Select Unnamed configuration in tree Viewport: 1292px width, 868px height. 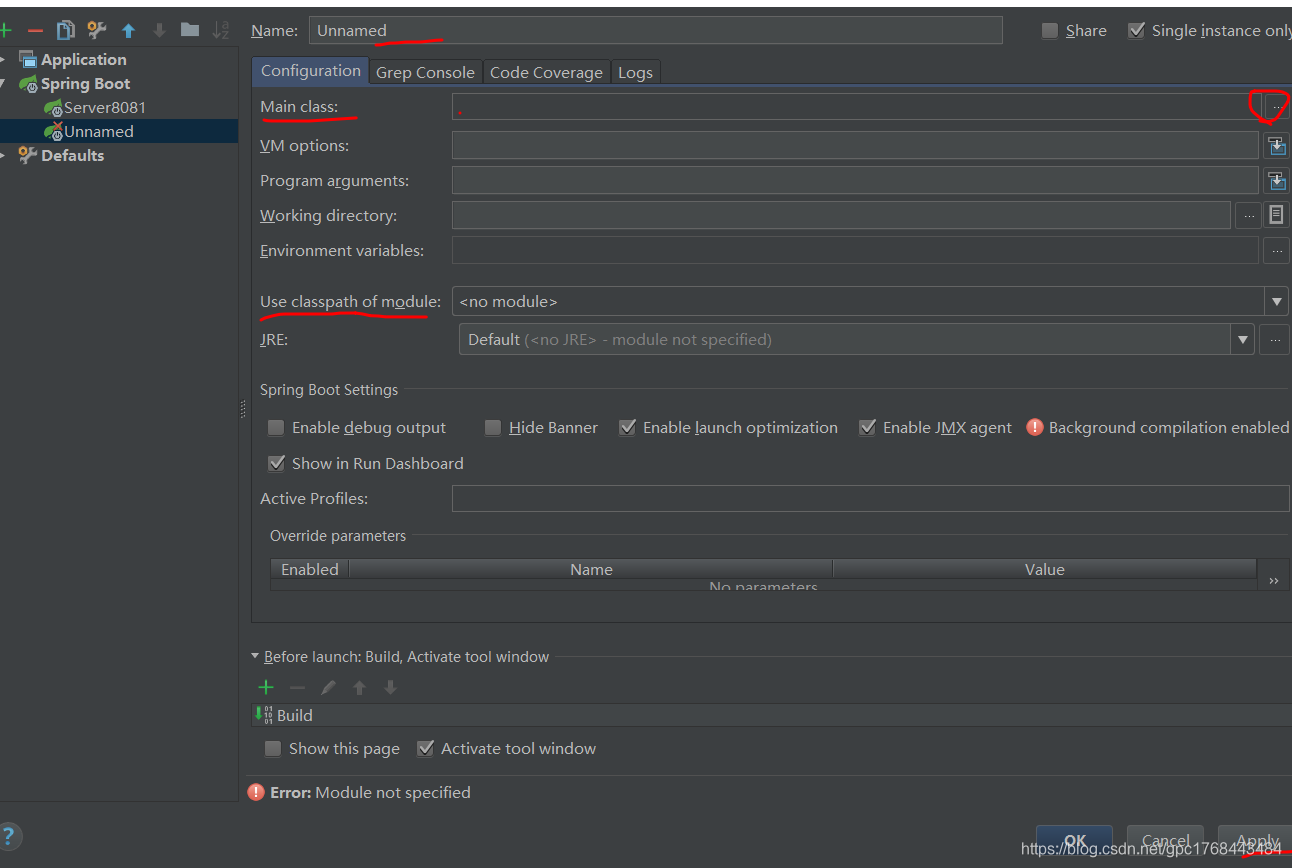[x=98, y=131]
